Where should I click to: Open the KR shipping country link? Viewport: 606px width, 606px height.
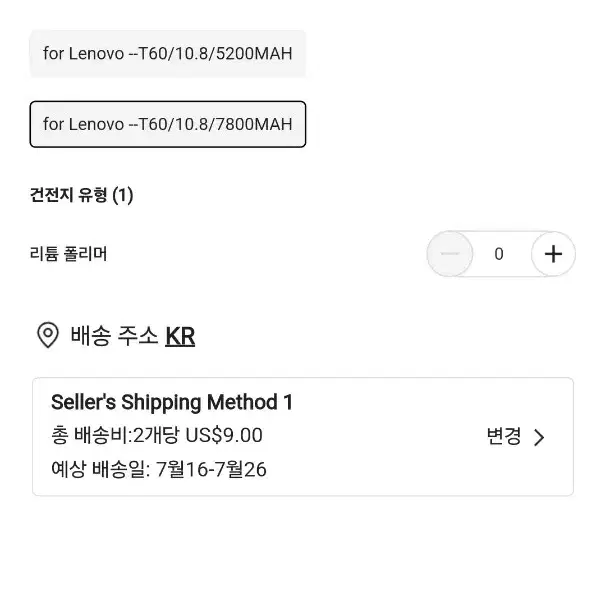pyautogui.click(x=180, y=336)
